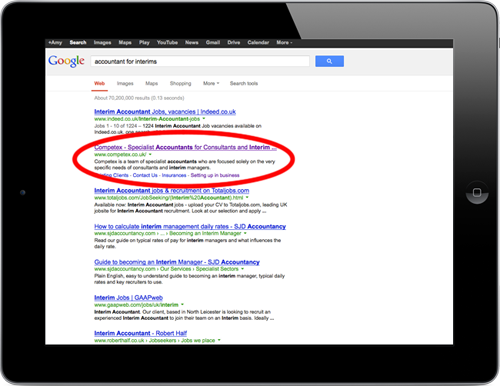Click the Google logo
This screenshot has height=386, width=500.
coord(66,61)
